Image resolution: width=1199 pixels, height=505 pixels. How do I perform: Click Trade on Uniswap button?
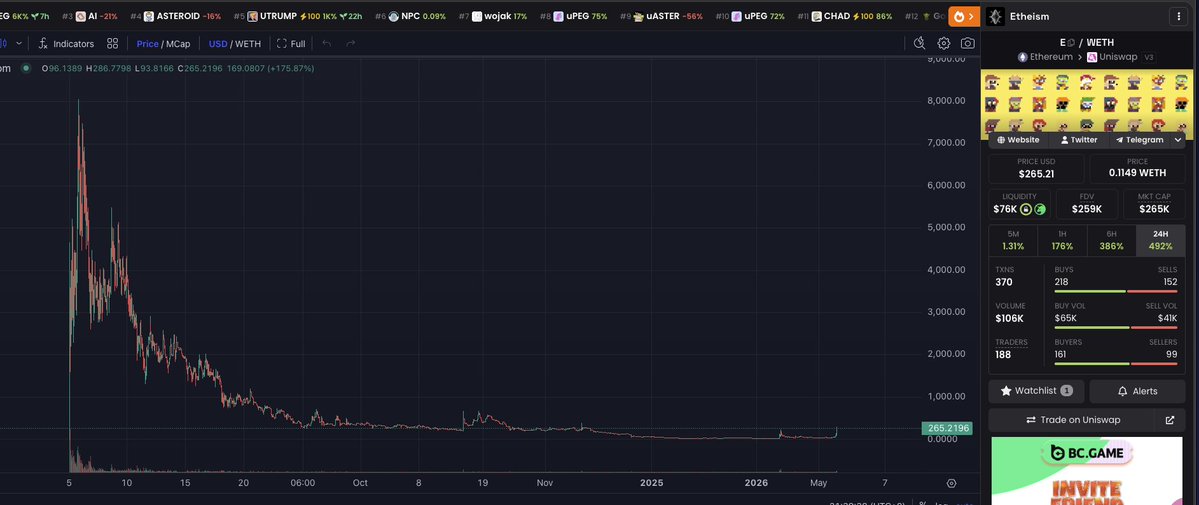pos(1072,420)
